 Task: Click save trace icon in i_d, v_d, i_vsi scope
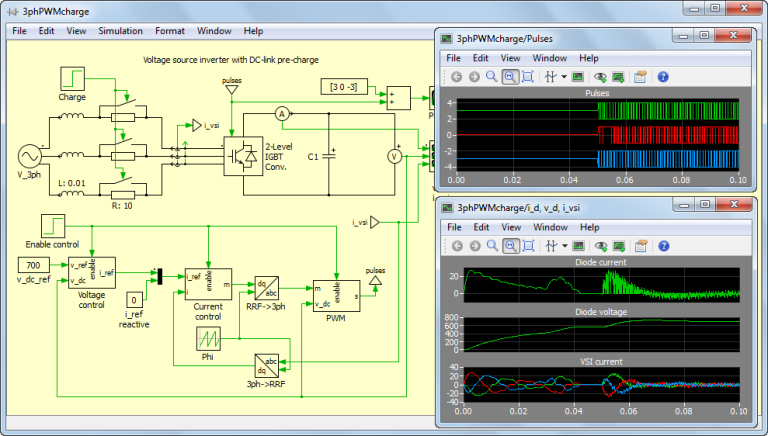pyautogui.click(x=619, y=245)
